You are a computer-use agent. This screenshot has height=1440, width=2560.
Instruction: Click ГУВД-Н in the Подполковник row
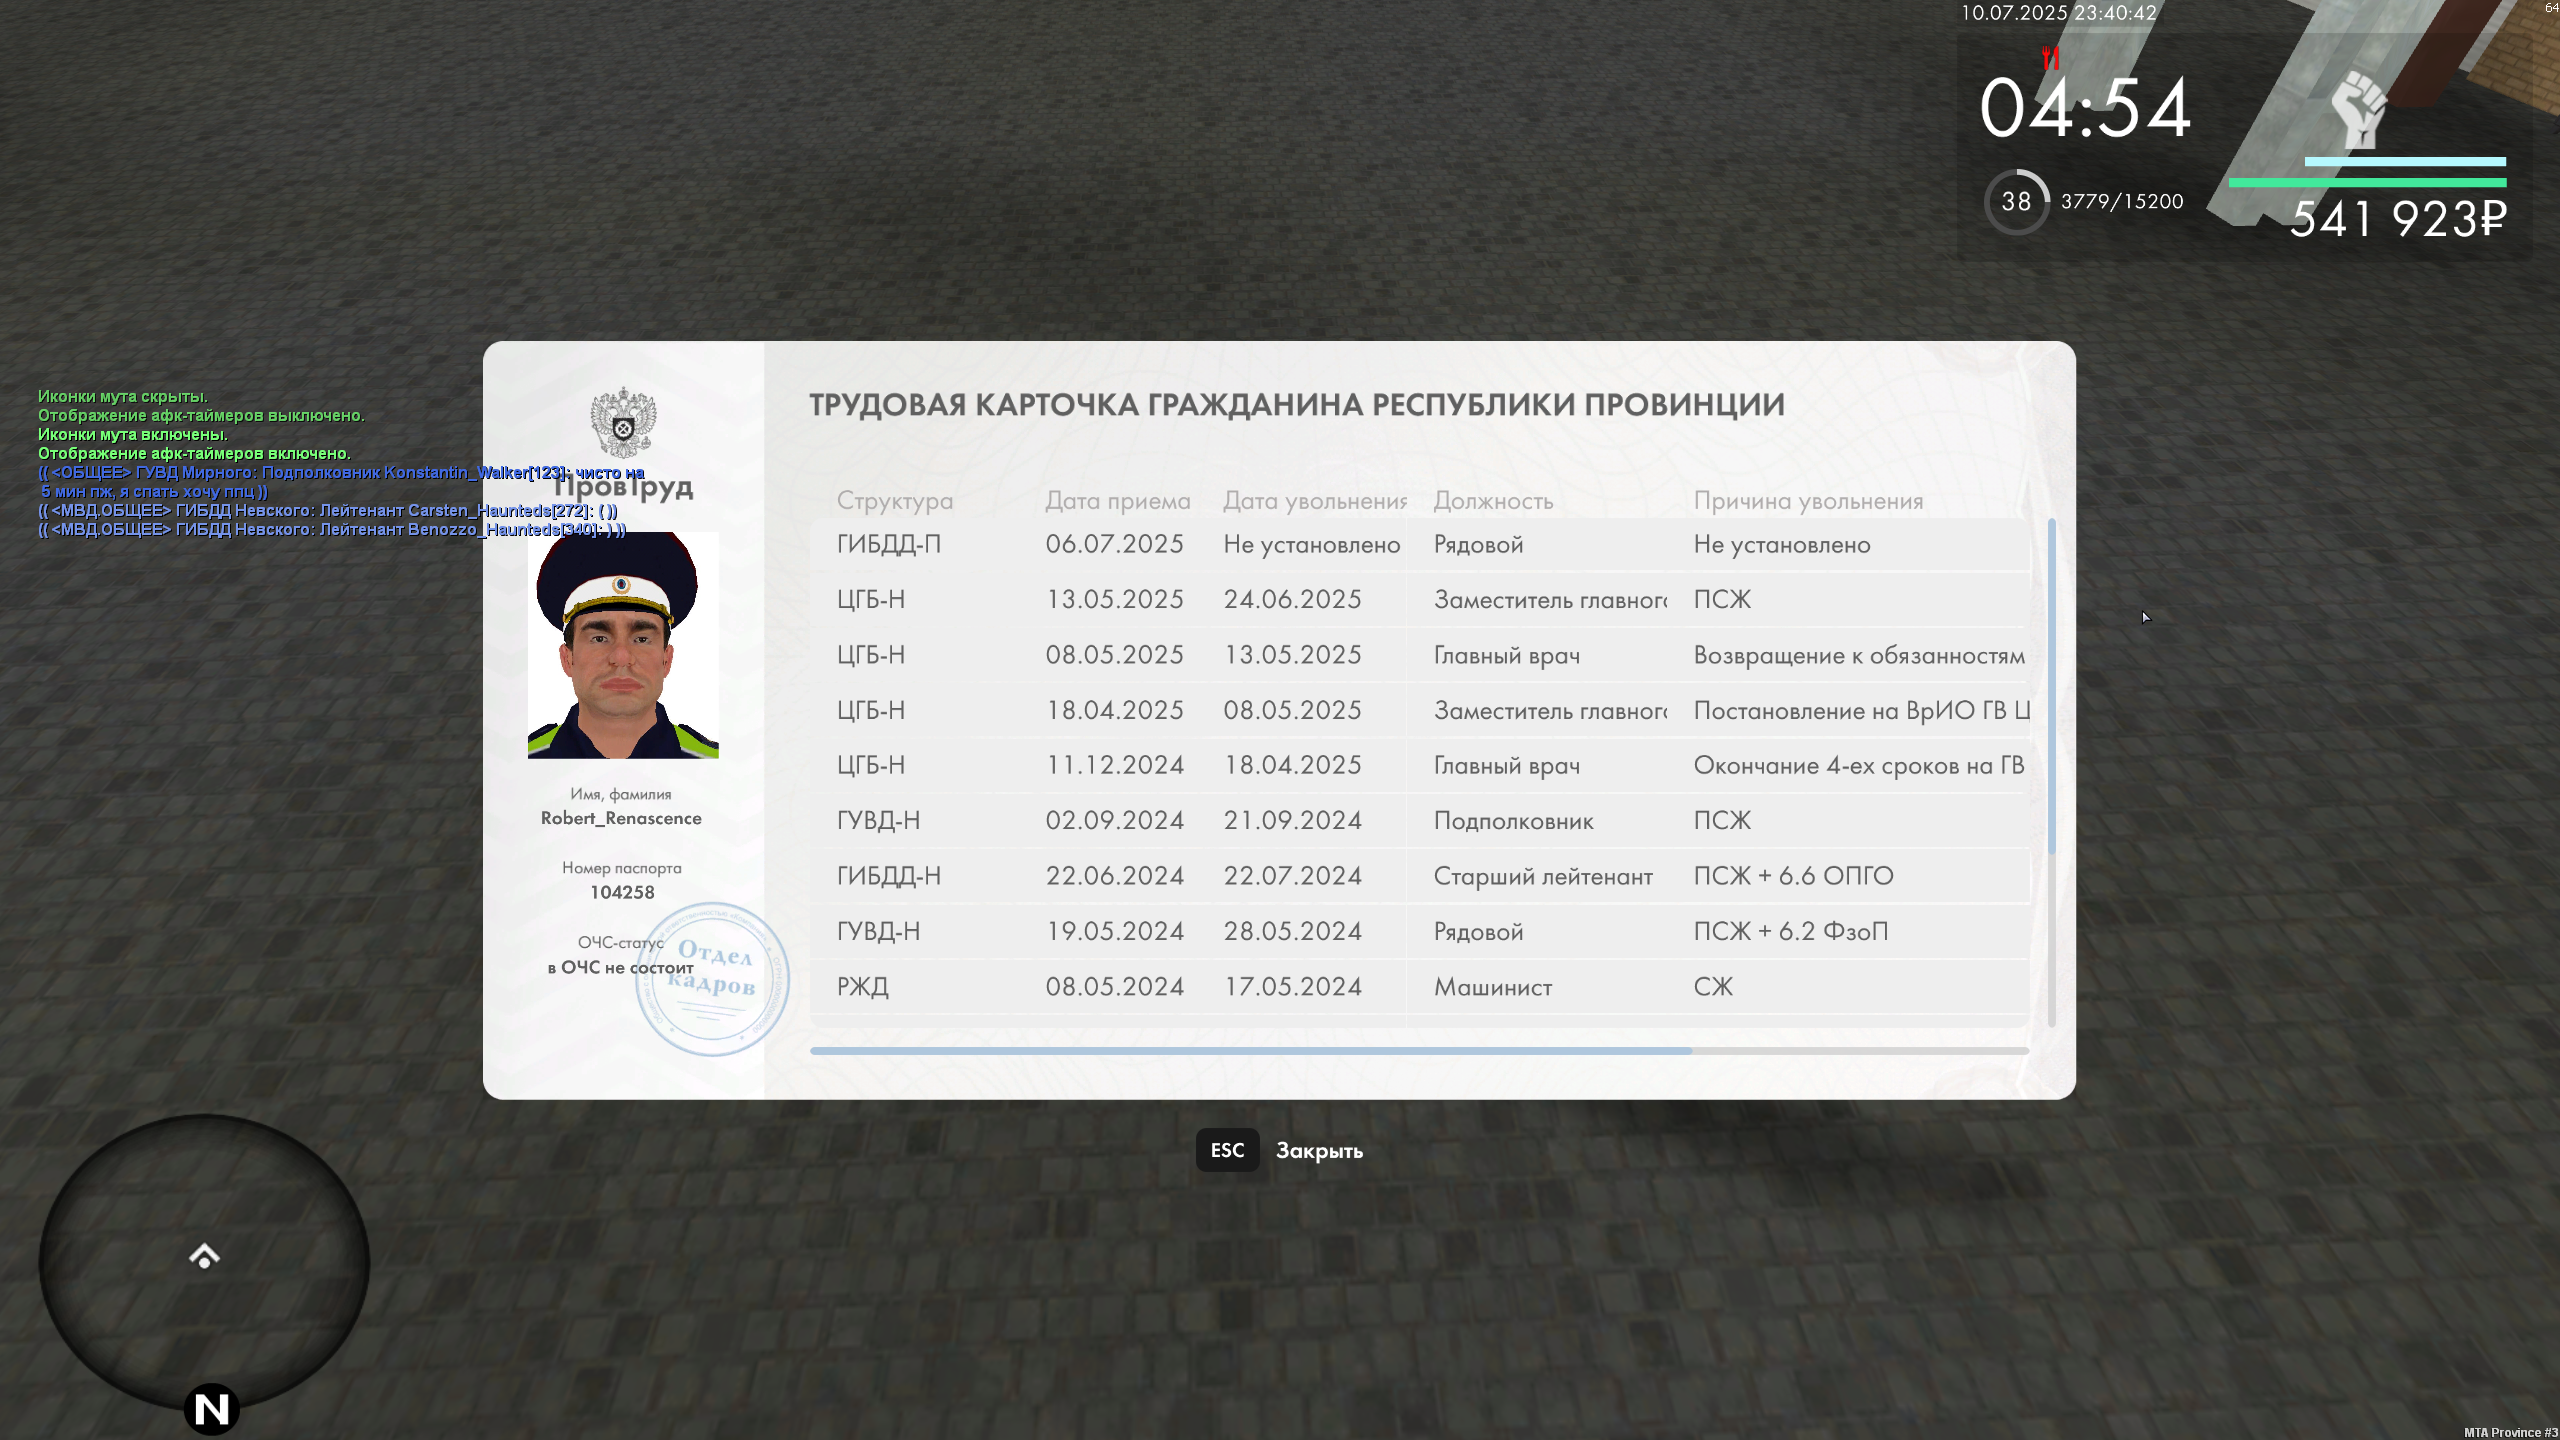(878, 821)
